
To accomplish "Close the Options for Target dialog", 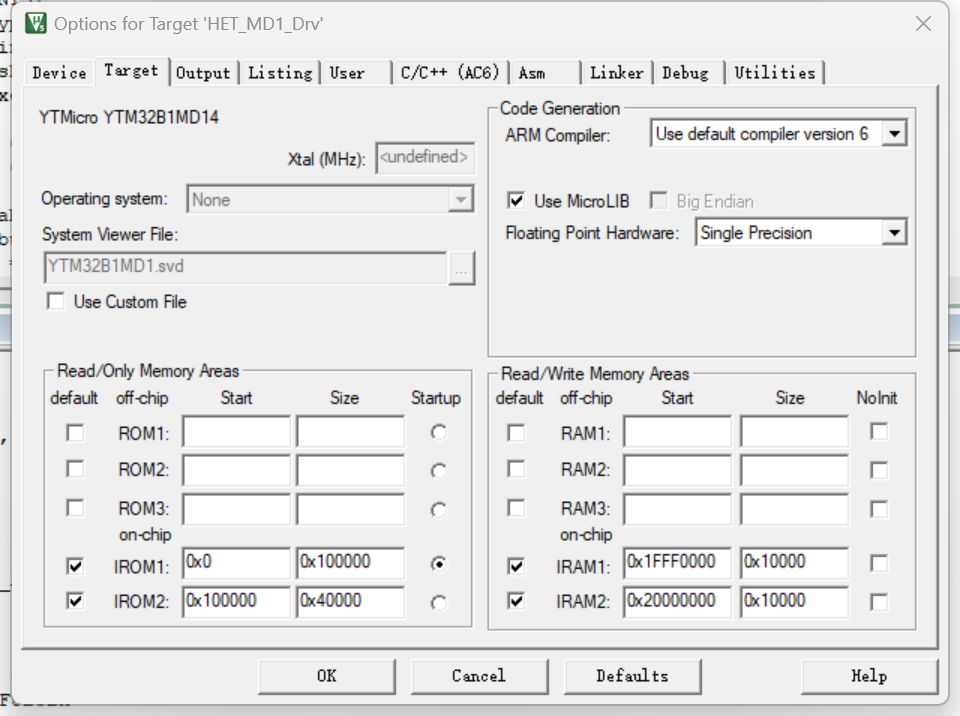I will (923, 24).
